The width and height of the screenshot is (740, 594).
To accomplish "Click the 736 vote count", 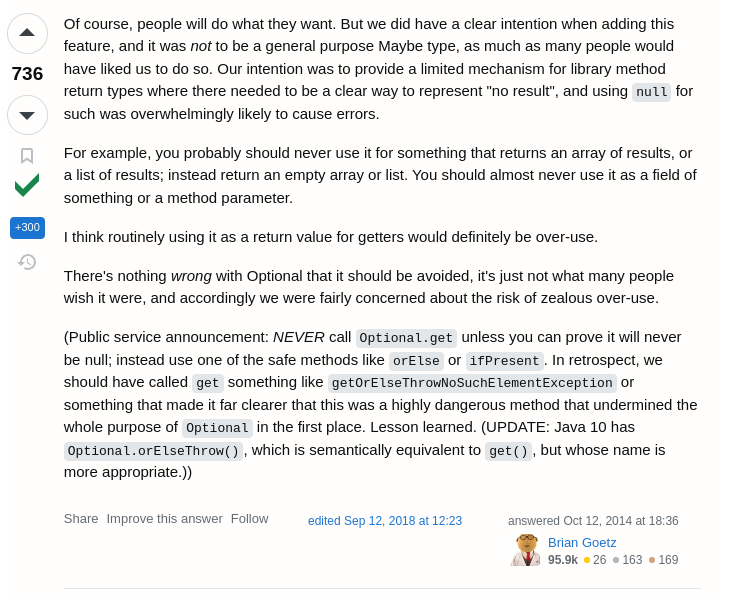I will pos(27,74).
